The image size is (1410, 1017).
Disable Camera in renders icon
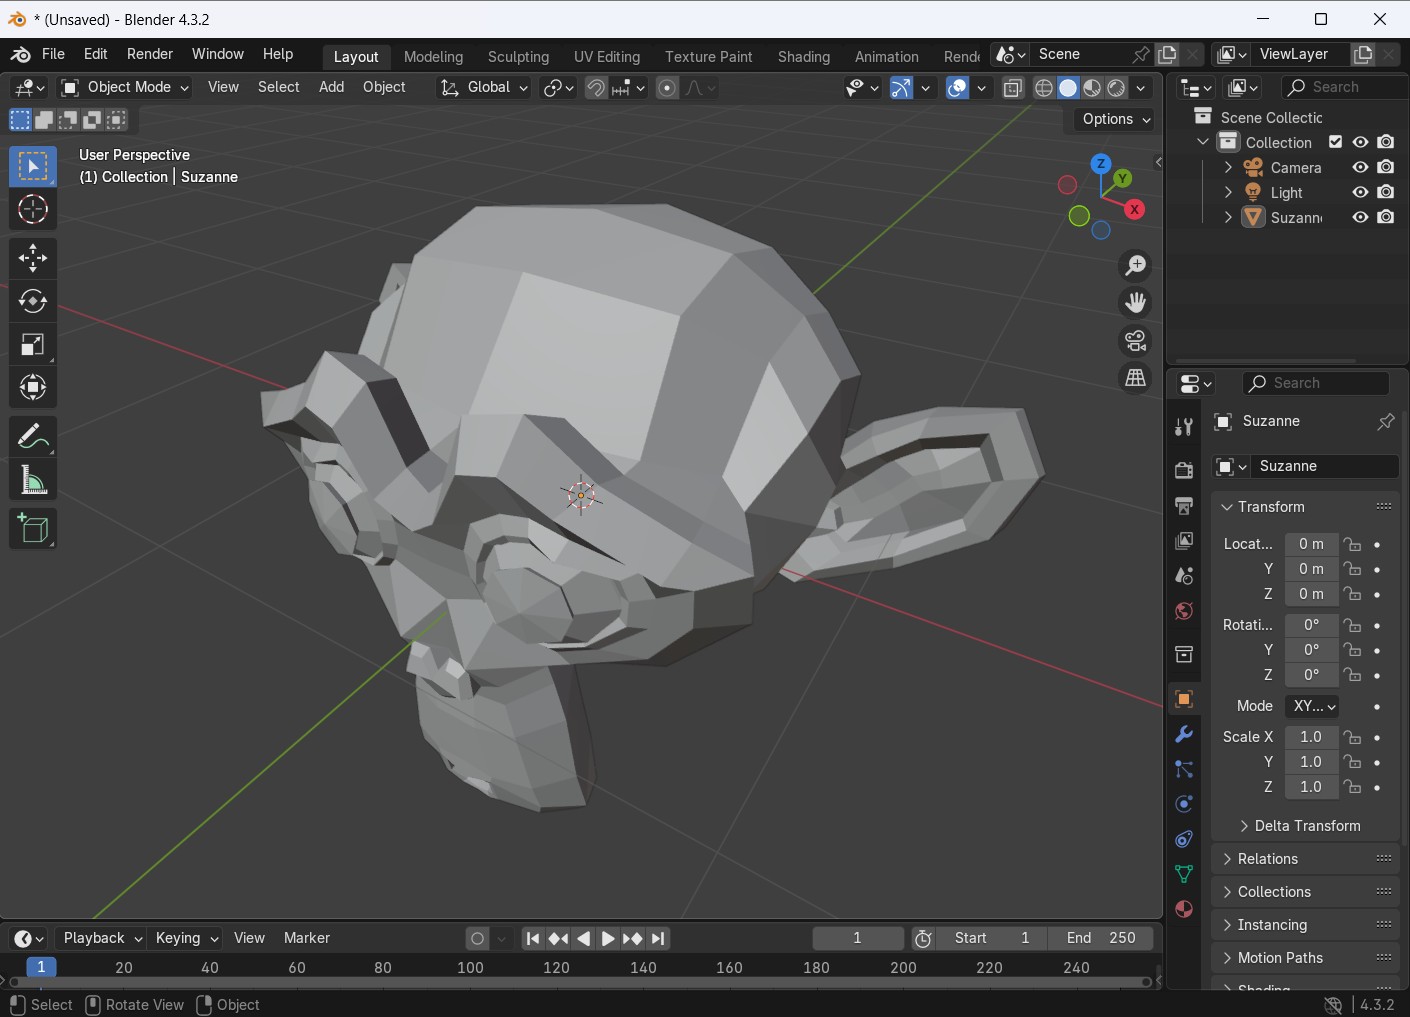(1386, 167)
